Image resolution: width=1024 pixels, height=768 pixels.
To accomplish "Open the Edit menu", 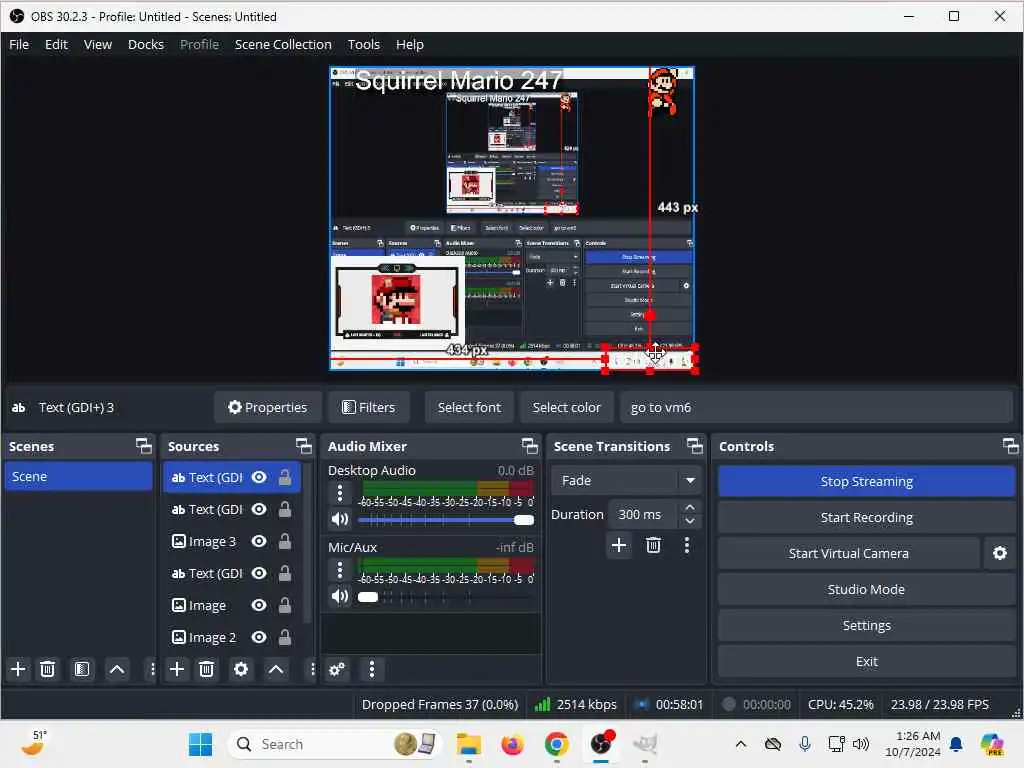I will (56, 44).
